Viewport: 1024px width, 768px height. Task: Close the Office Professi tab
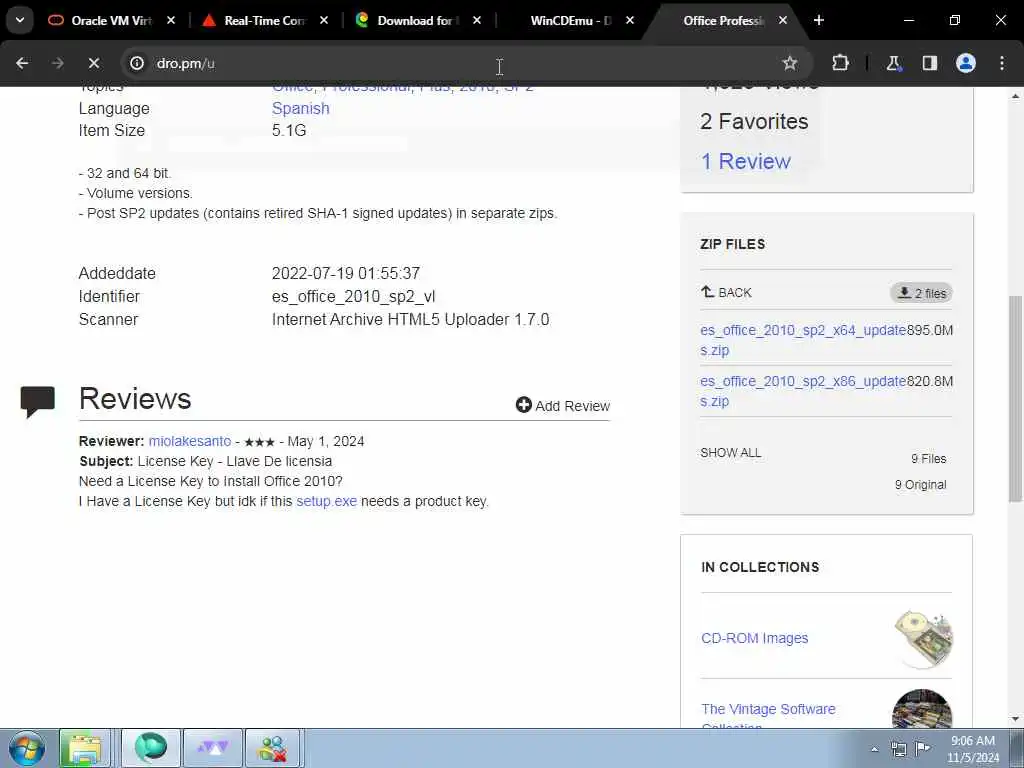782,20
